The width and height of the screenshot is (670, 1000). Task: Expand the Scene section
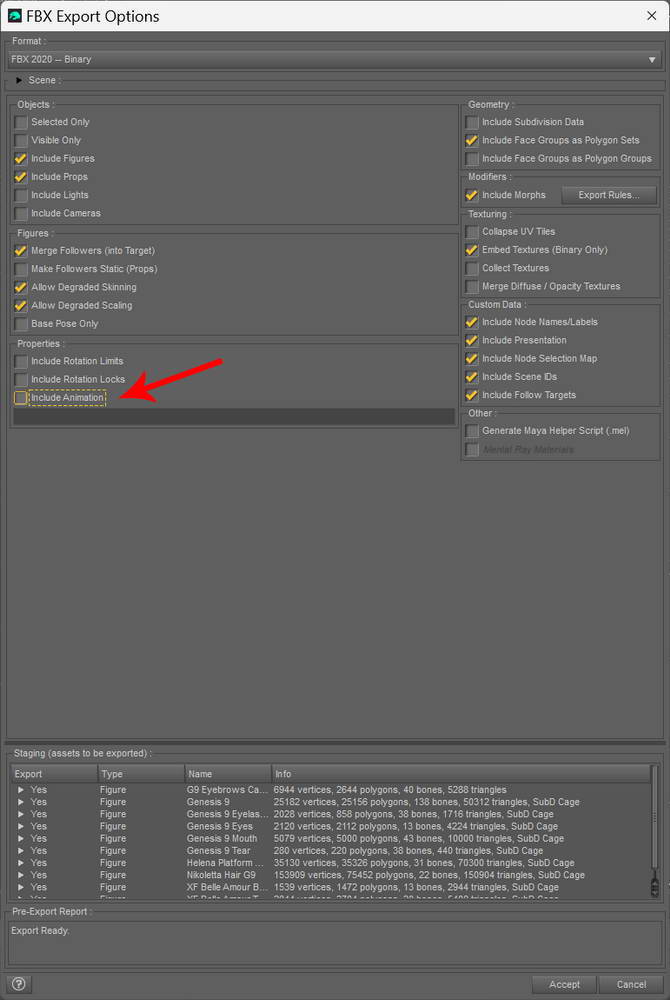tap(19, 80)
